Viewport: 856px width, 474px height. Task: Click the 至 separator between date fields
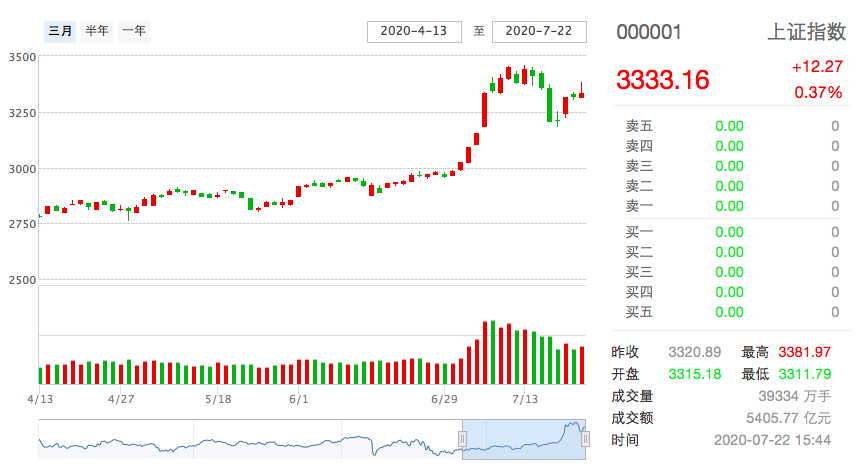click(479, 32)
